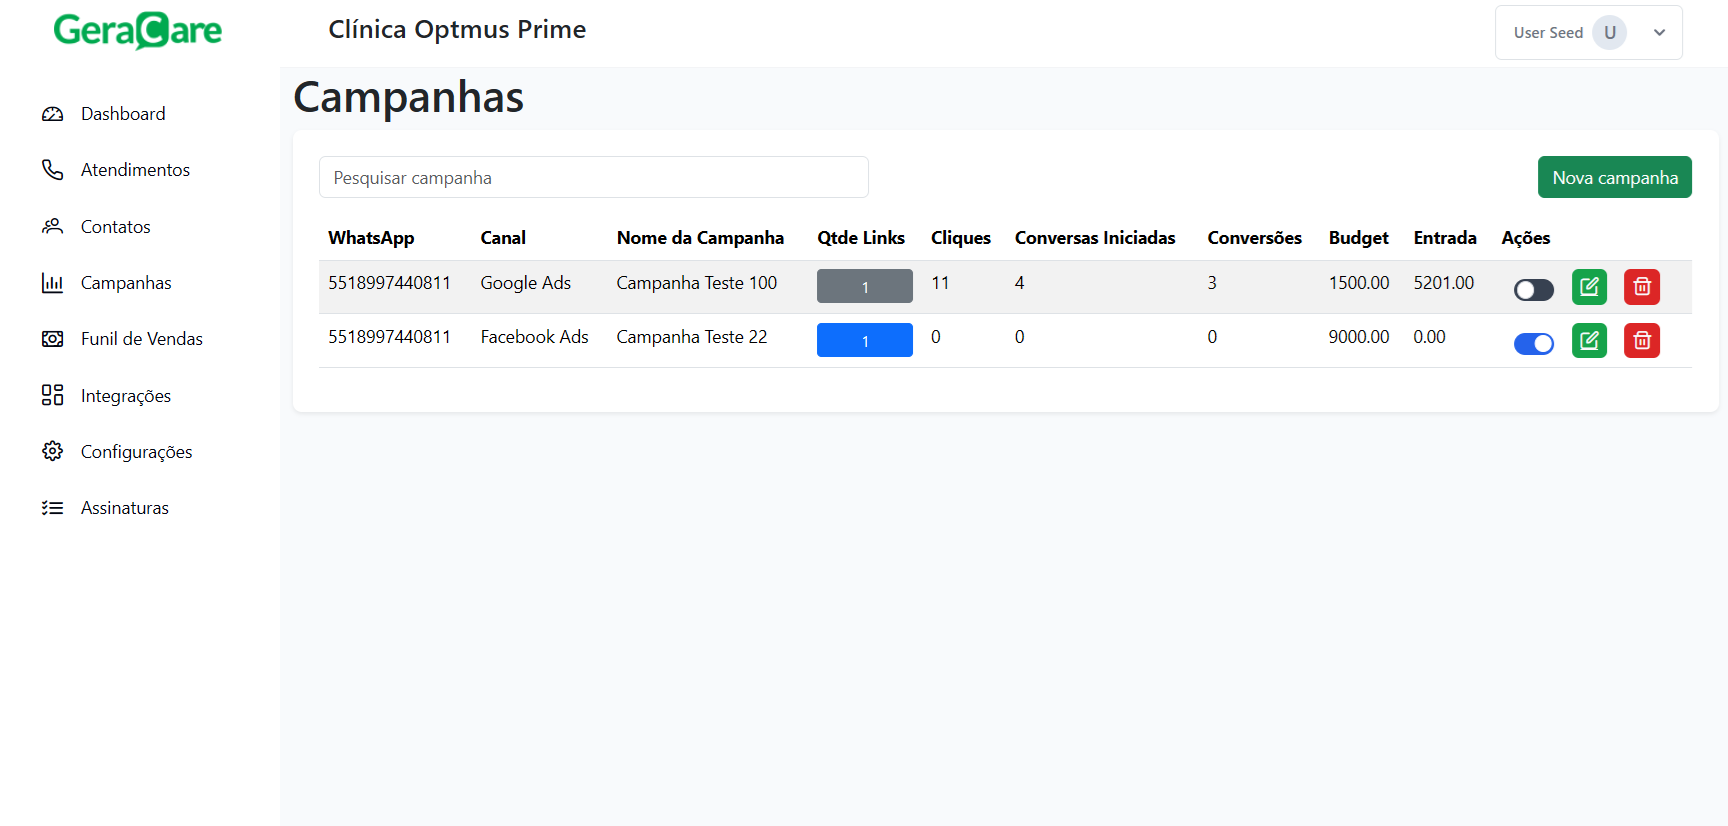Image resolution: width=1728 pixels, height=826 pixels.
Task: Click the Integrações grid icon
Action: (x=53, y=396)
